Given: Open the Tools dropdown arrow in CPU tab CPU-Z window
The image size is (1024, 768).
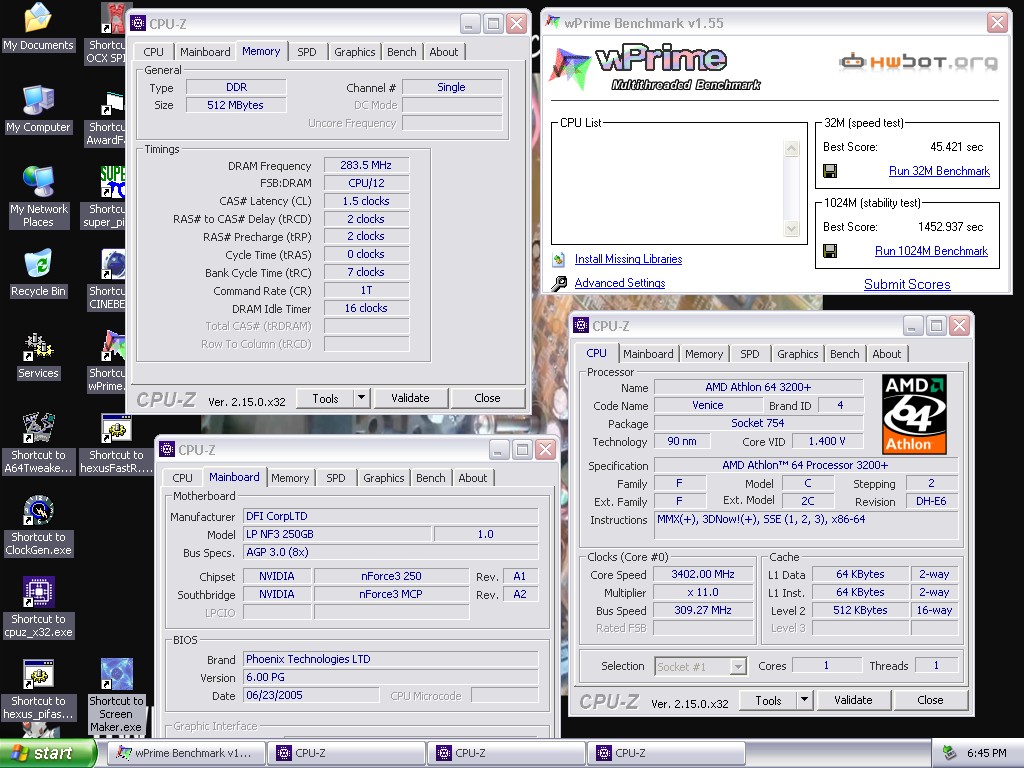Looking at the screenshot, I should tap(805, 700).
